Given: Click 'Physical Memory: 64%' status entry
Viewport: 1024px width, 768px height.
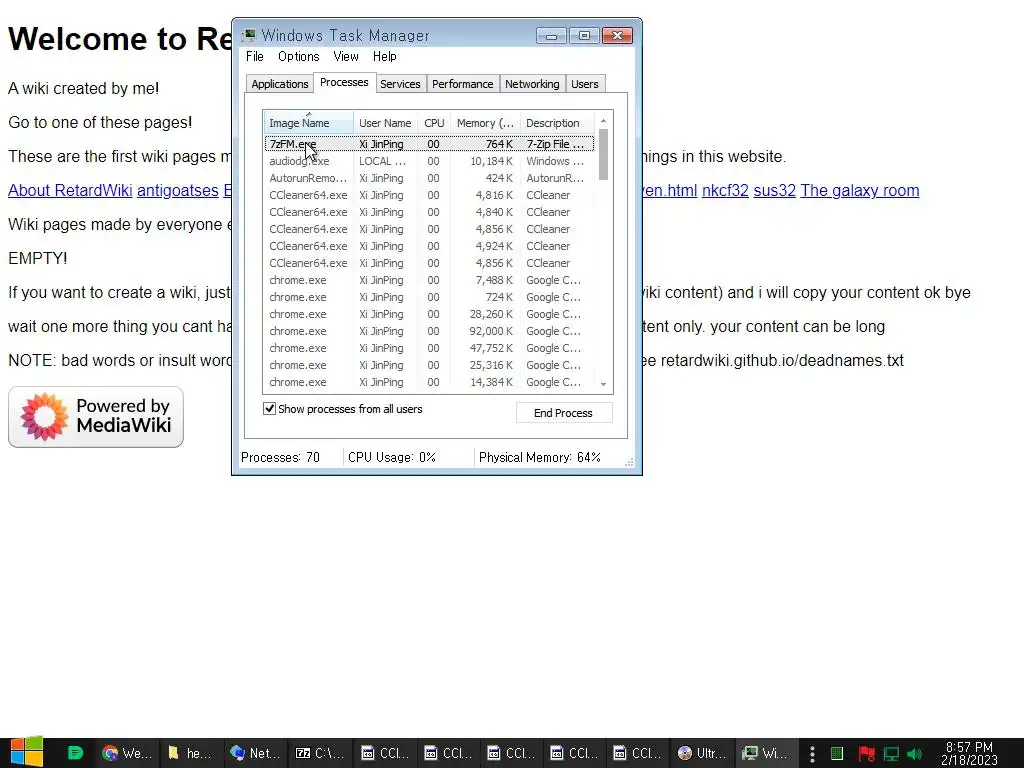Looking at the screenshot, I should (x=539, y=457).
